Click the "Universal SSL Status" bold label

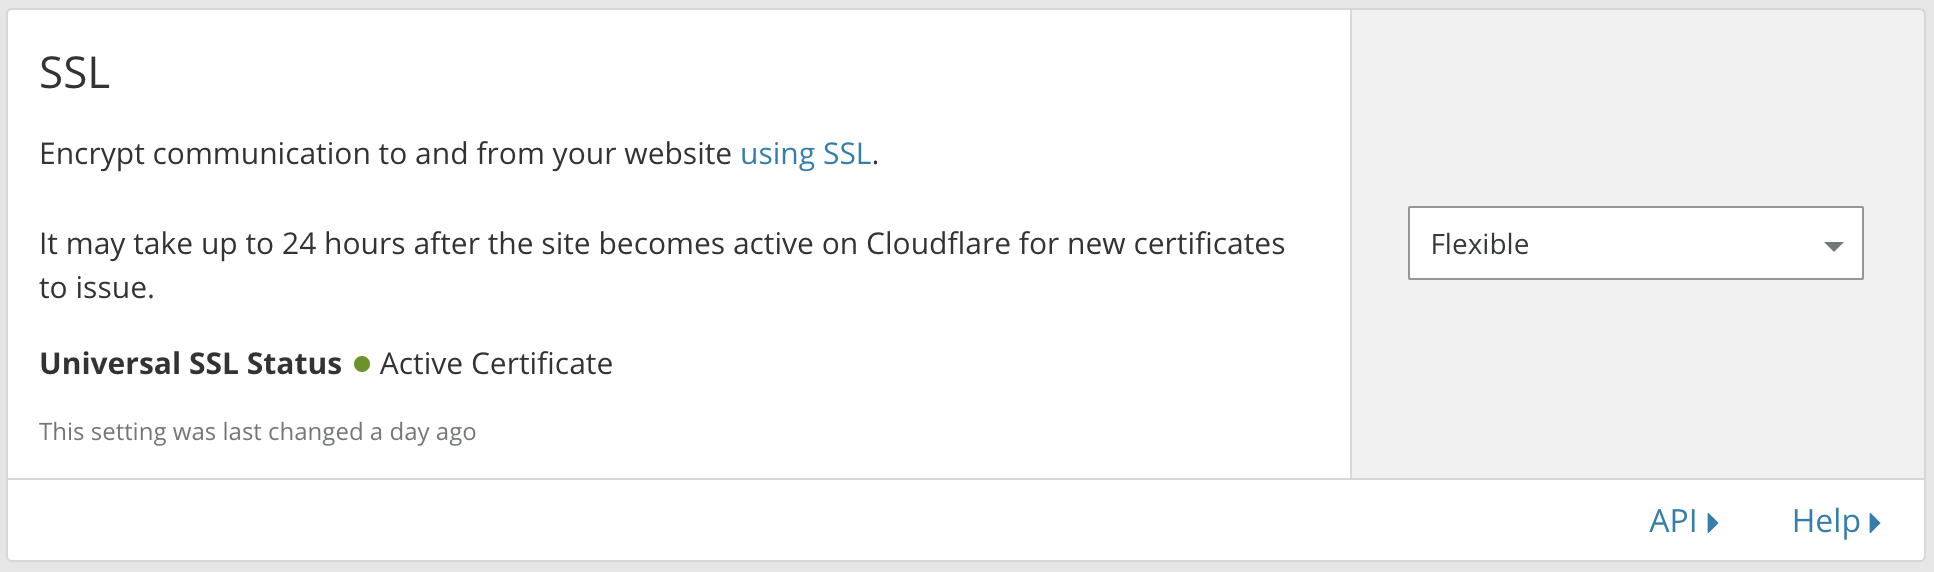pyautogui.click(x=190, y=364)
